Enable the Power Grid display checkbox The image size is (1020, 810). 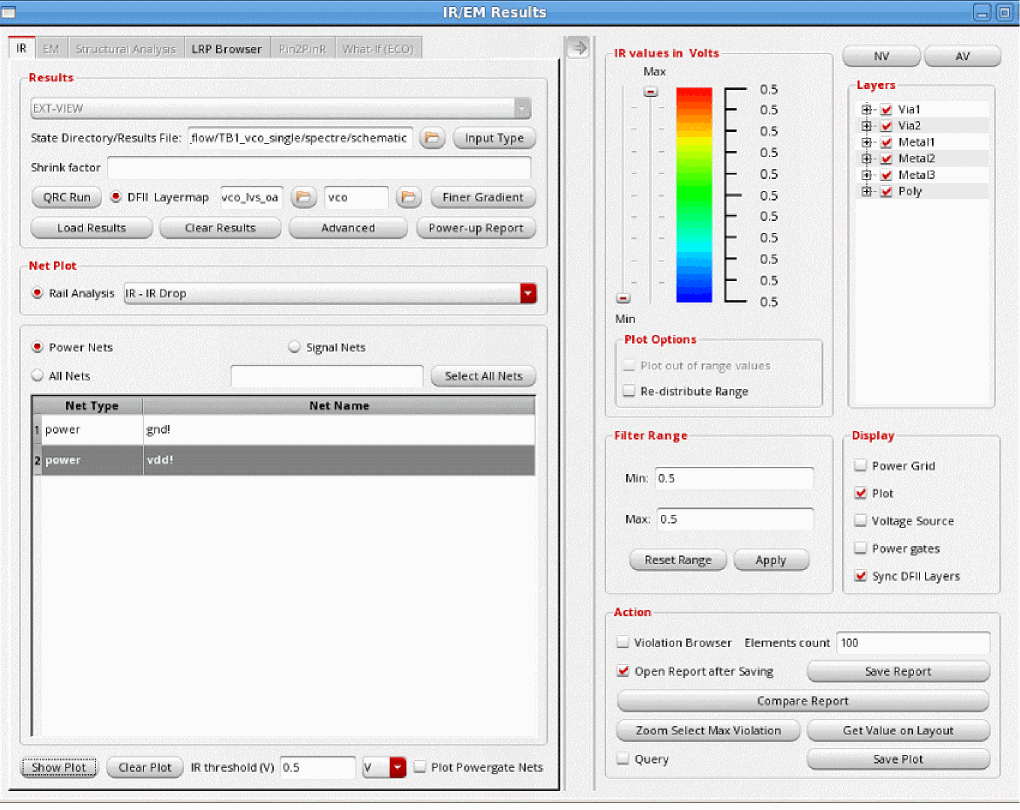861,466
